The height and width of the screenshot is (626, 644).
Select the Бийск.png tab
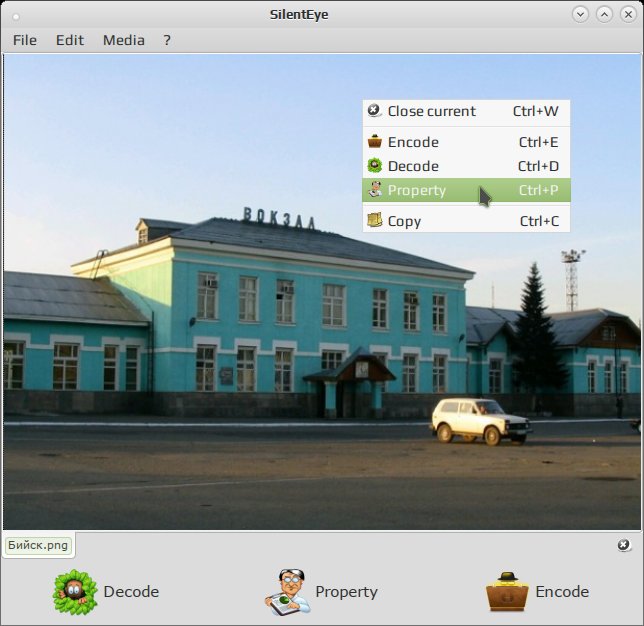pyautogui.click(x=38, y=545)
